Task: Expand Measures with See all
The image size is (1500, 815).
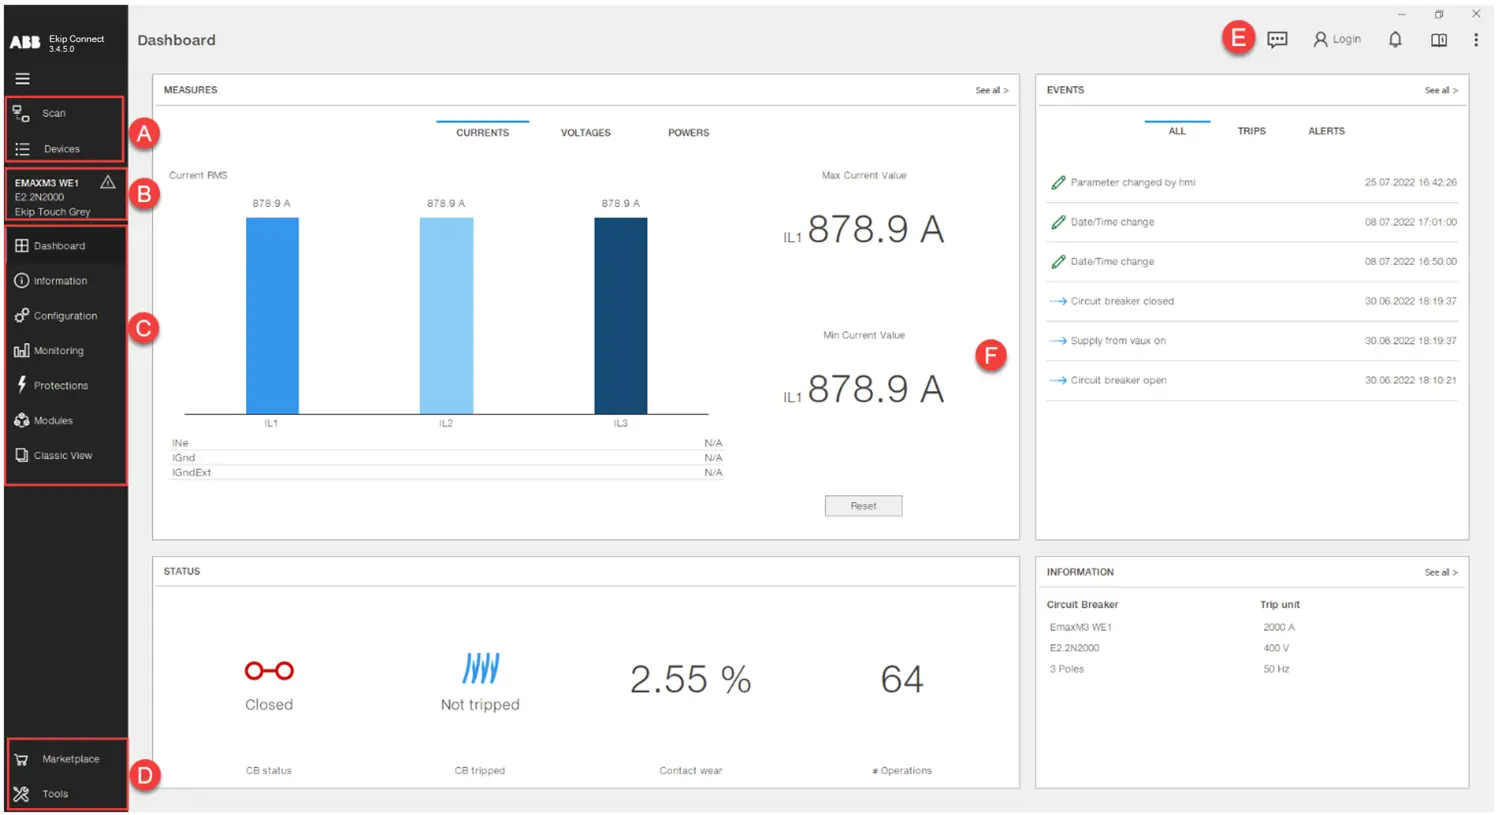Action: (991, 91)
